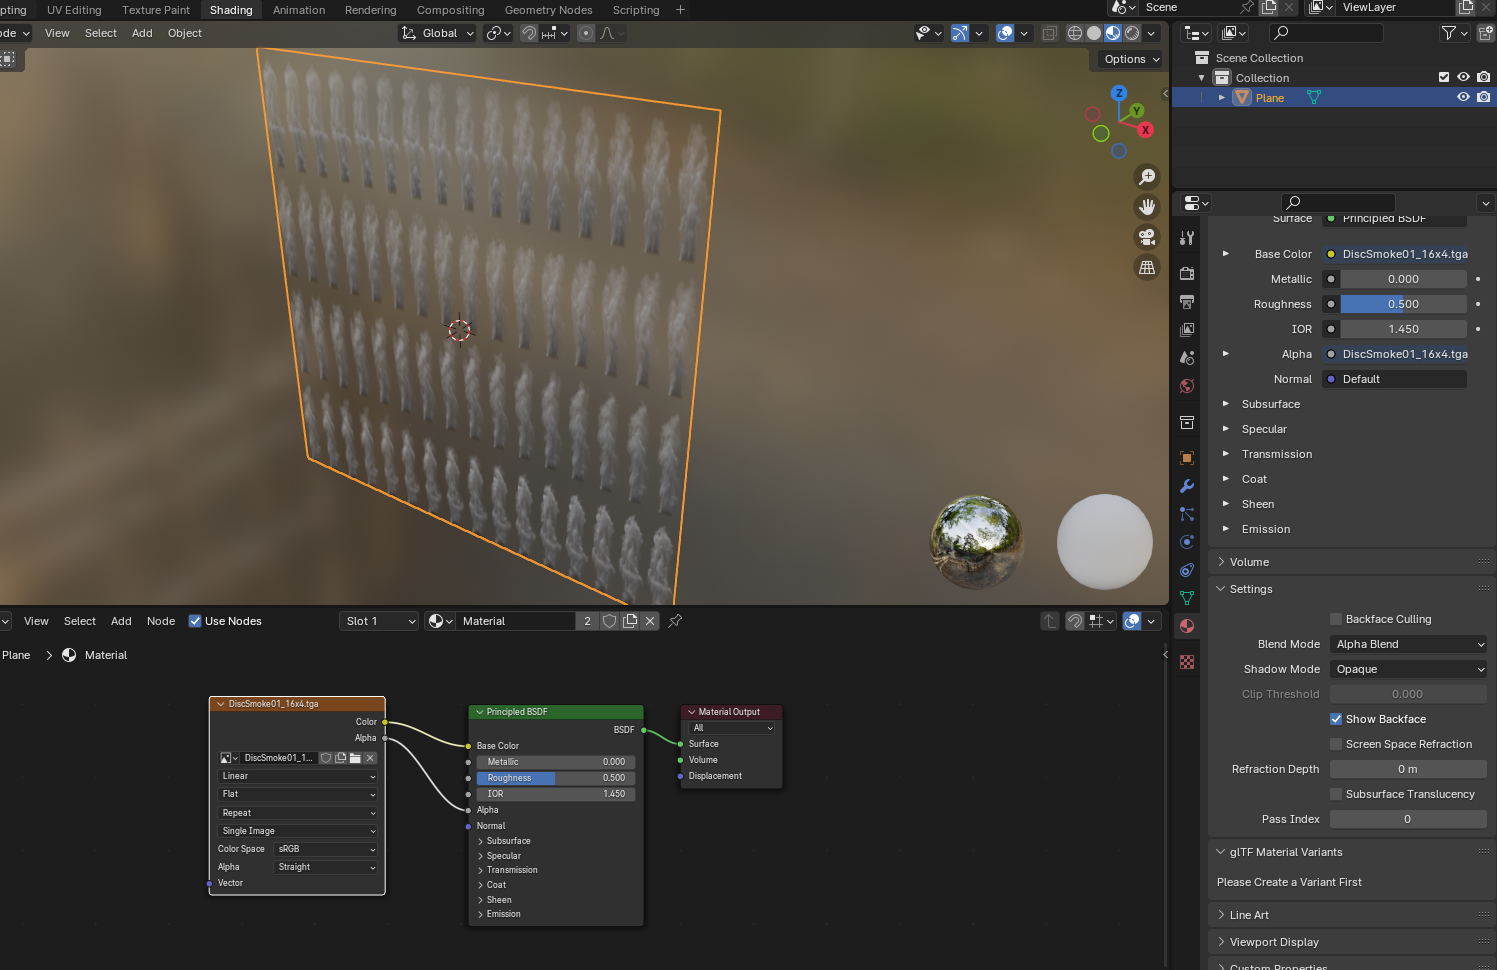This screenshot has width=1497, height=970.
Task: Open the Output properties tab
Action: click(x=1187, y=301)
